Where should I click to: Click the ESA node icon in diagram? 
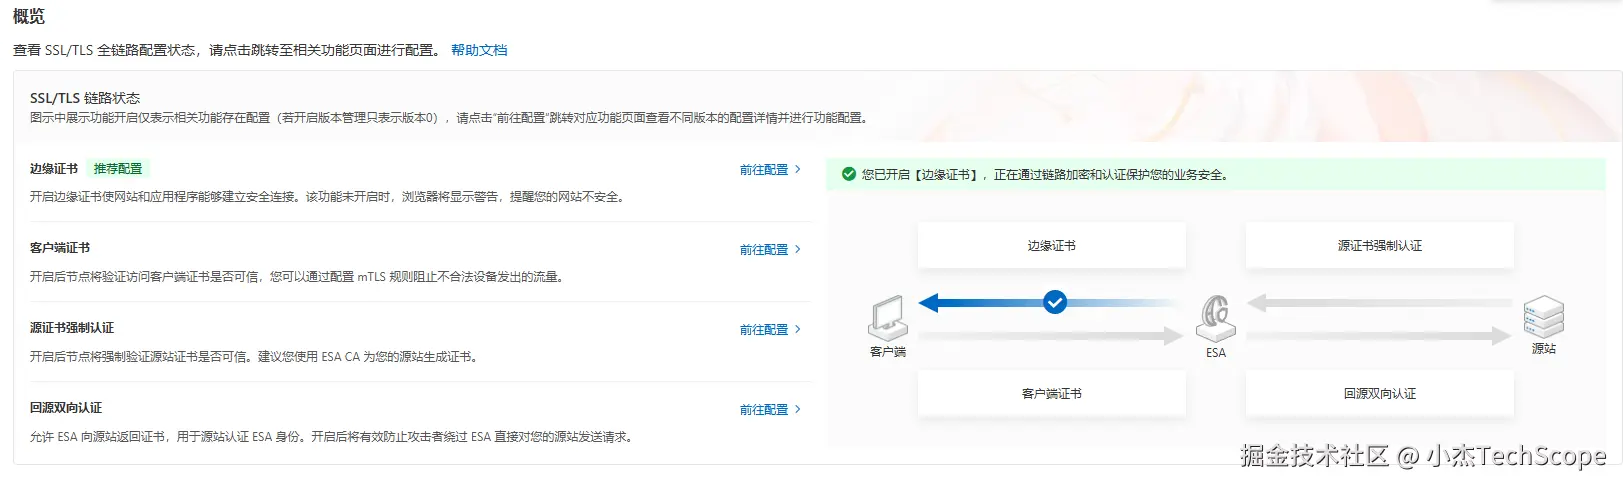click(1216, 319)
